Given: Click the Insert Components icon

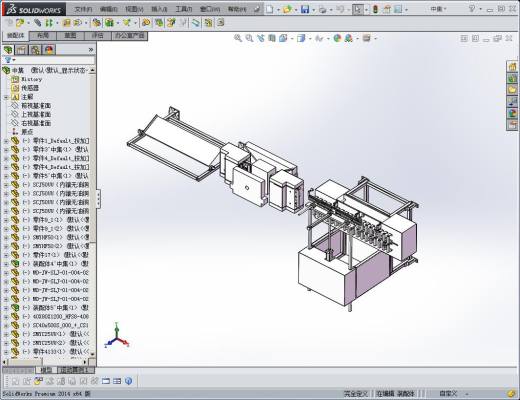Looking at the screenshot, I should coord(20,23).
